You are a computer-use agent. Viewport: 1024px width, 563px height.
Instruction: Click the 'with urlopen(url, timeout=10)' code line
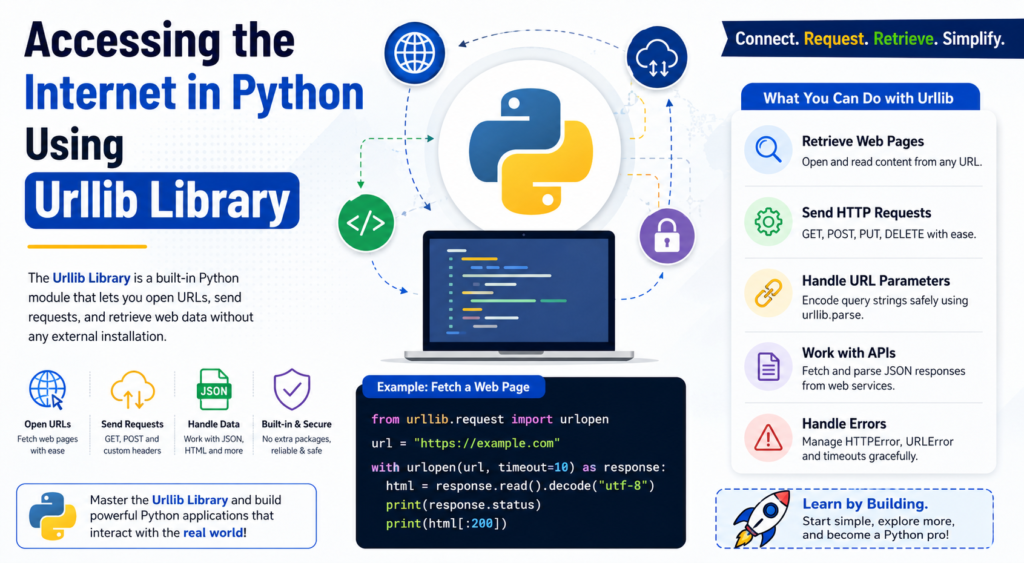pyautogui.click(x=519, y=467)
